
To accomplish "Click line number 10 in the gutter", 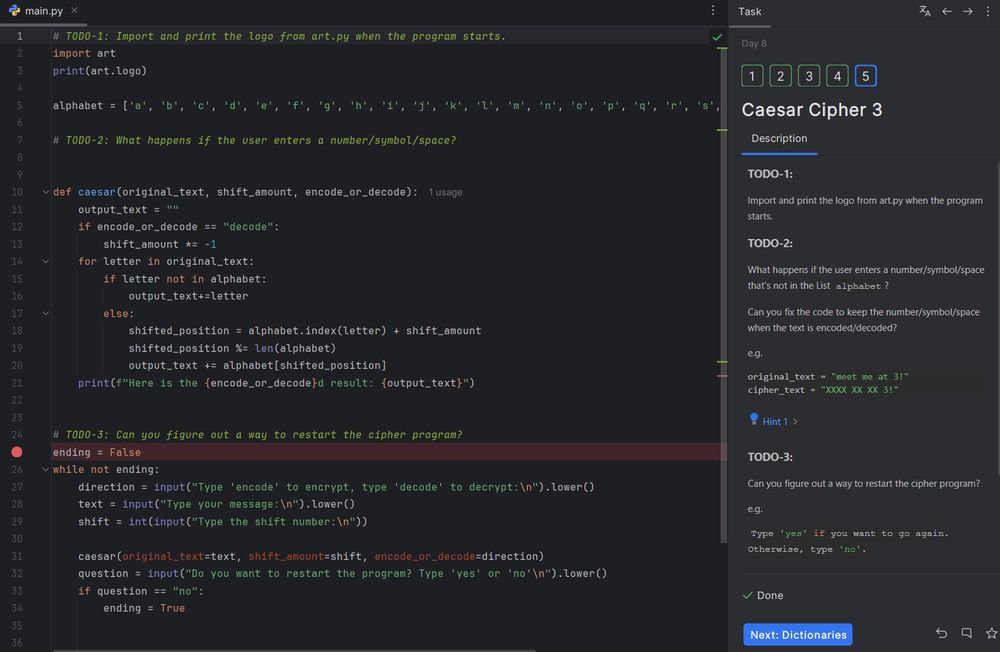I will coord(17,192).
